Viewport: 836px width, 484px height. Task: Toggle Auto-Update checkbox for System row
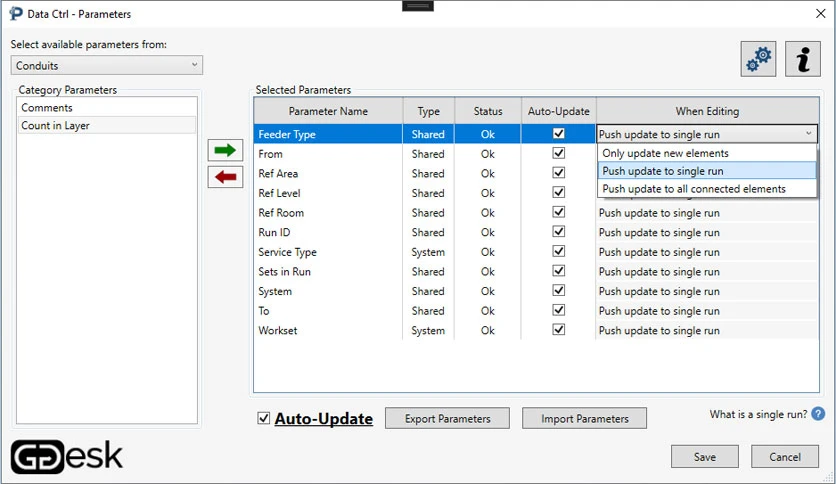[x=558, y=291]
